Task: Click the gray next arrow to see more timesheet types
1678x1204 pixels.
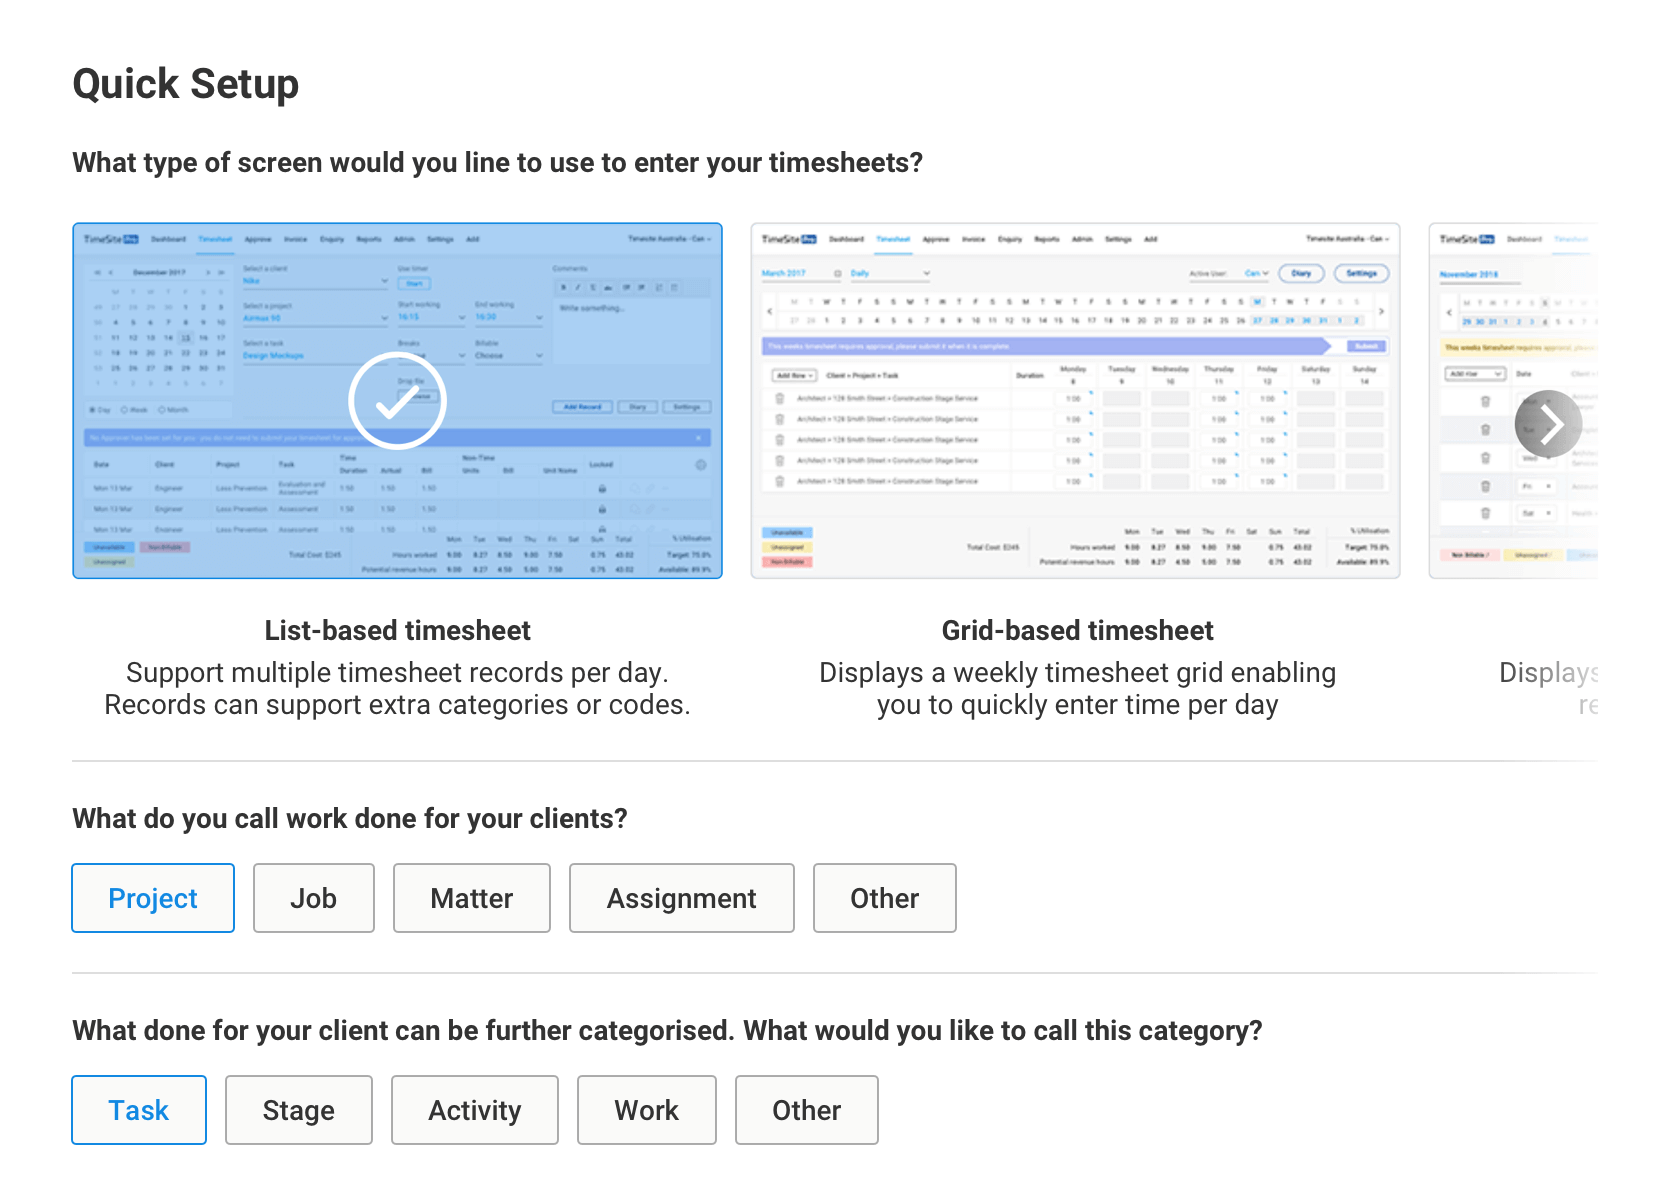Action: (1548, 424)
